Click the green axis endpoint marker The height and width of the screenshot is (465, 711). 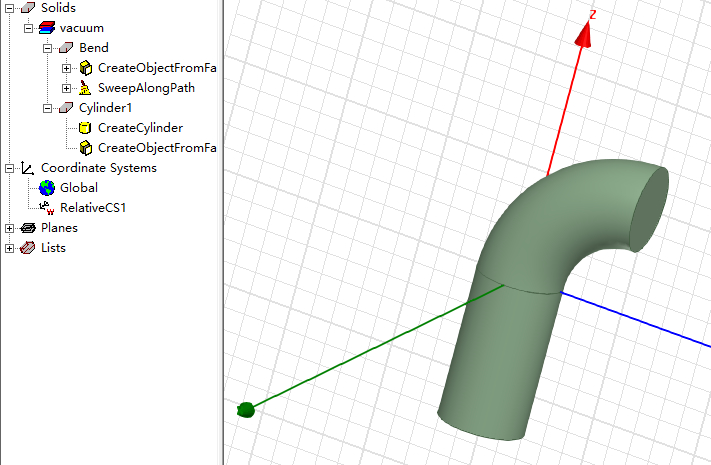246,410
